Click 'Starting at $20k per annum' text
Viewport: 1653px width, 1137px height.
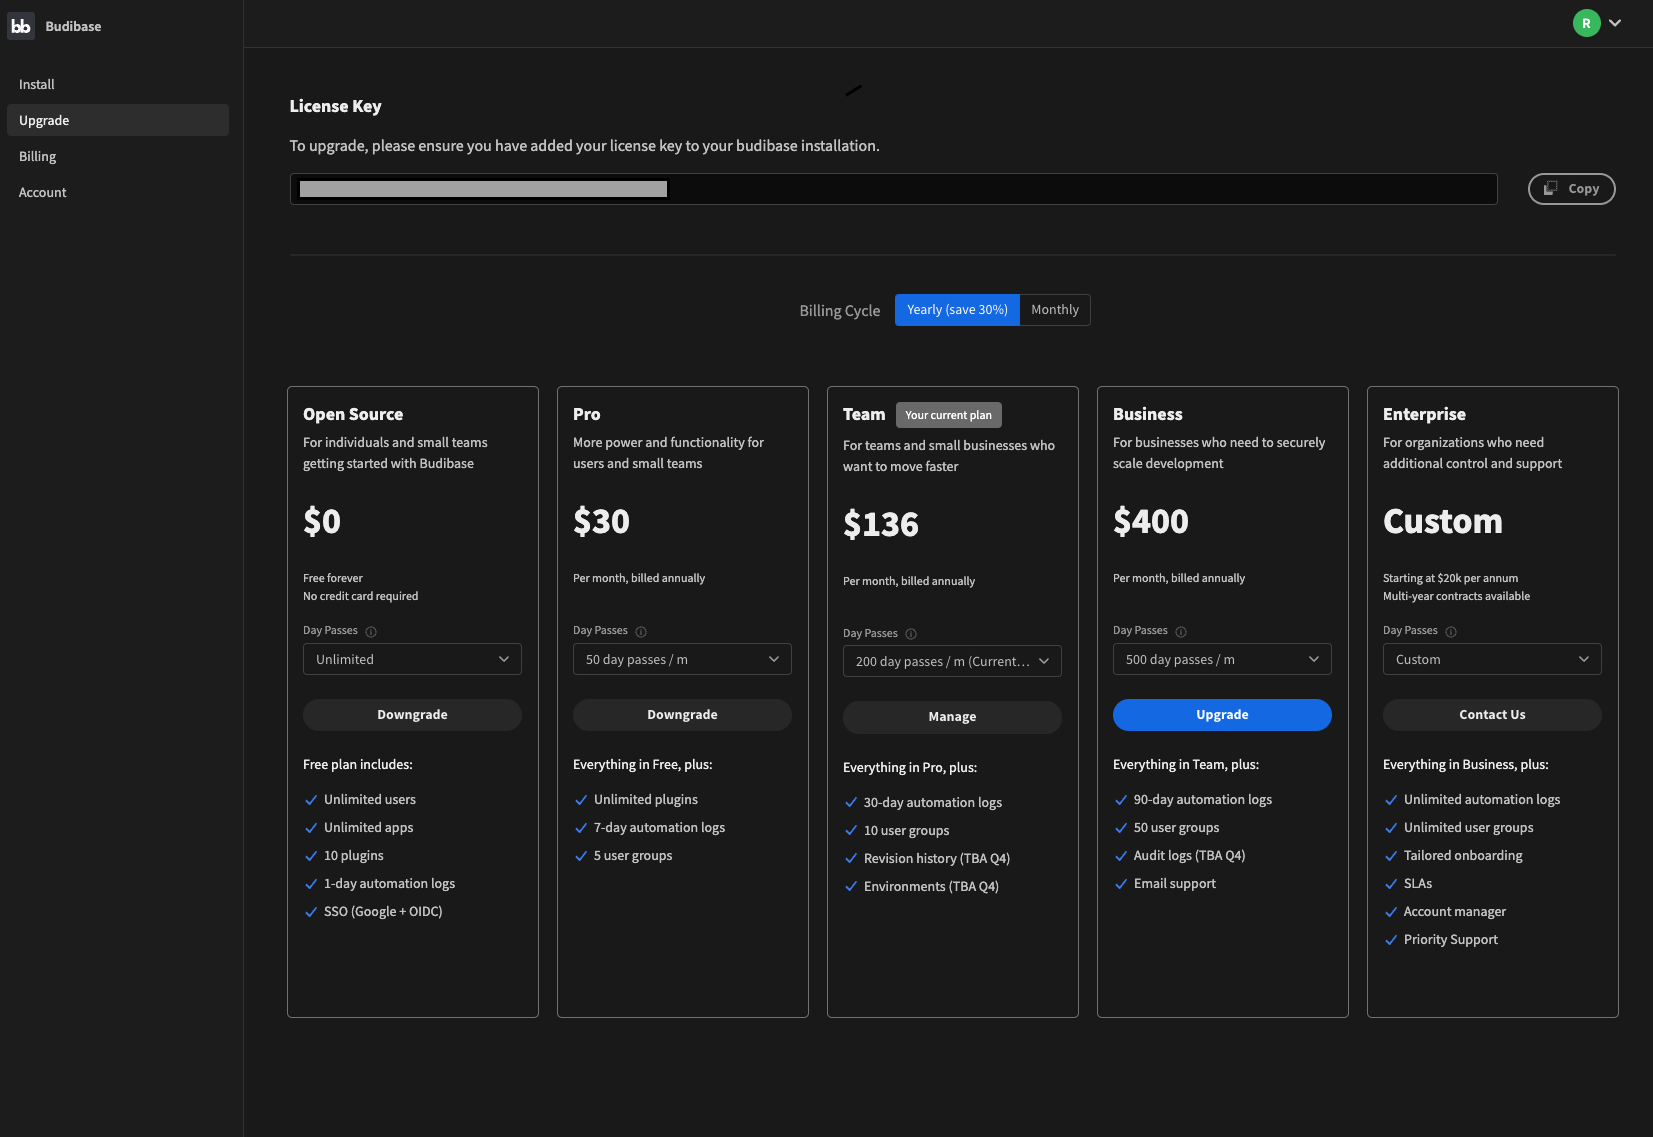(x=1450, y=578)
